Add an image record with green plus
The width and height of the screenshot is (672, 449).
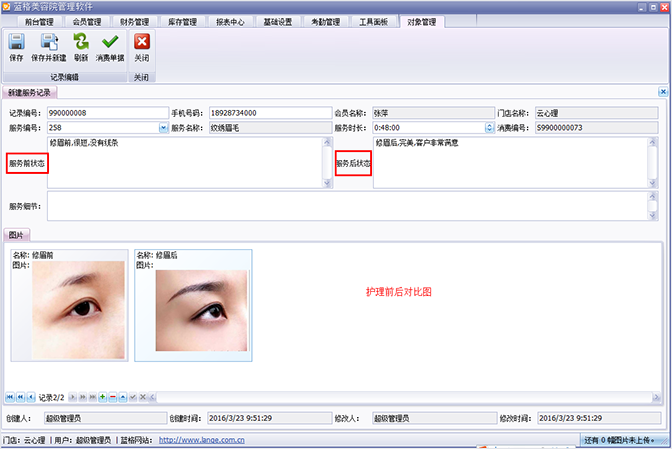click(x=102, y=397)
